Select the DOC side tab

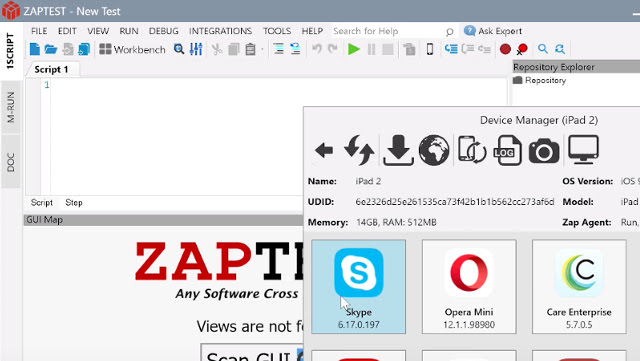point(10,162)
